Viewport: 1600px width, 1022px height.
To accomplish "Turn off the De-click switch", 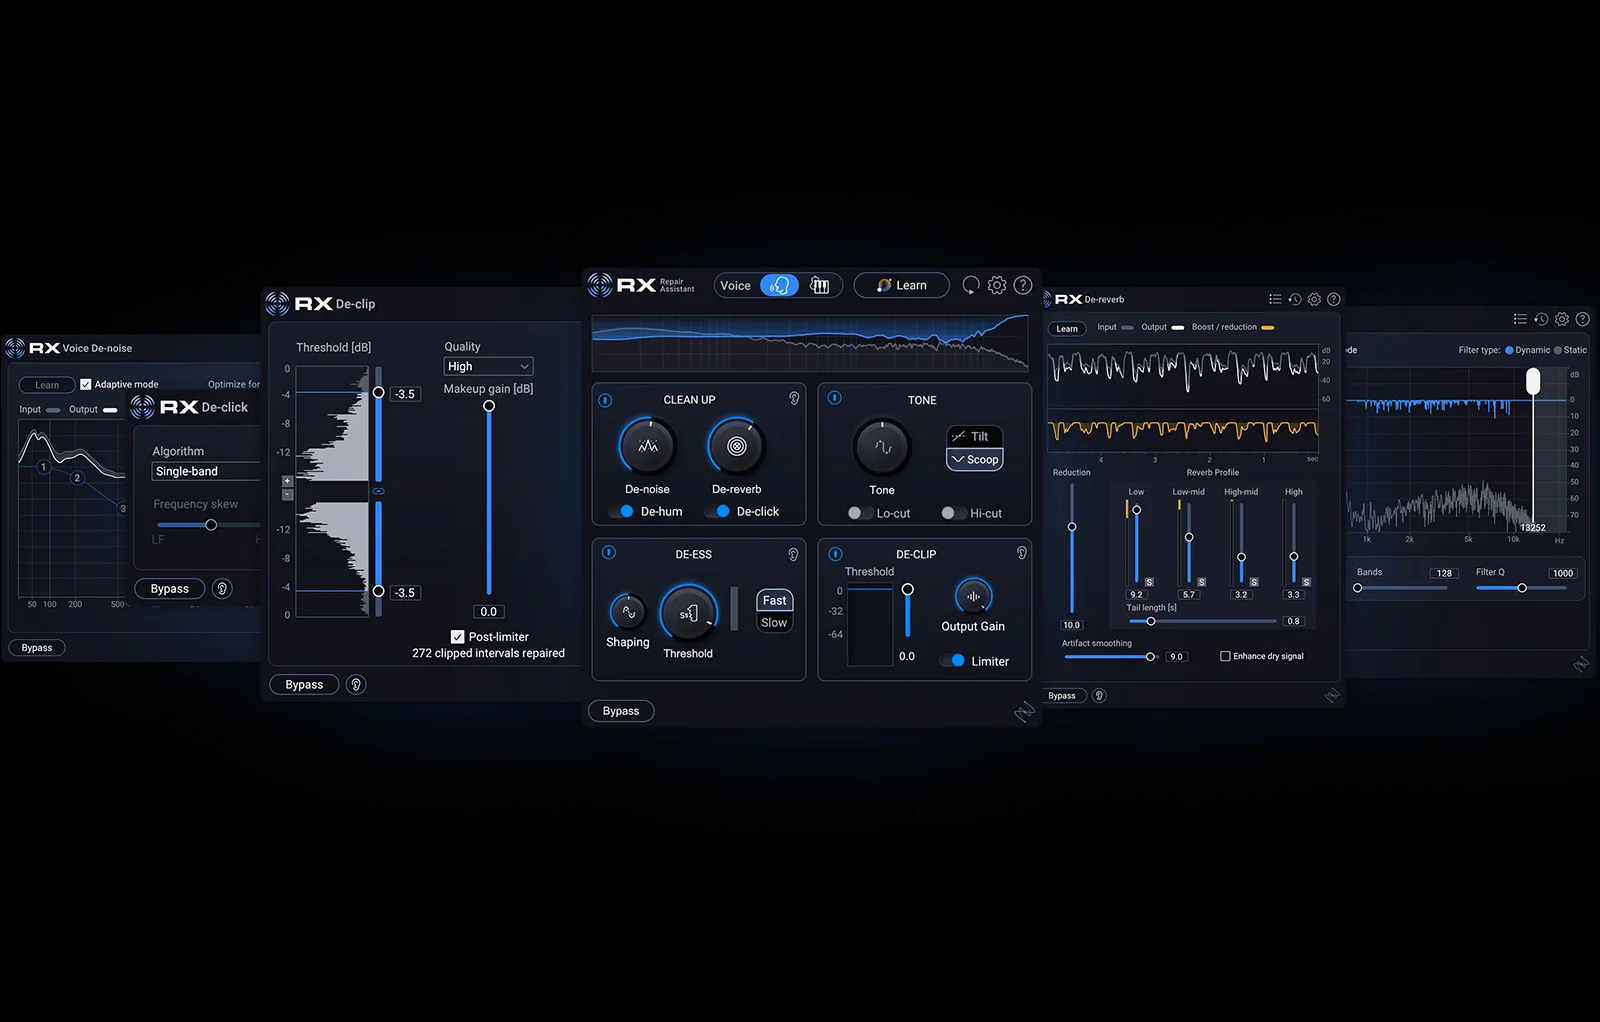I will tap(718, 511).
